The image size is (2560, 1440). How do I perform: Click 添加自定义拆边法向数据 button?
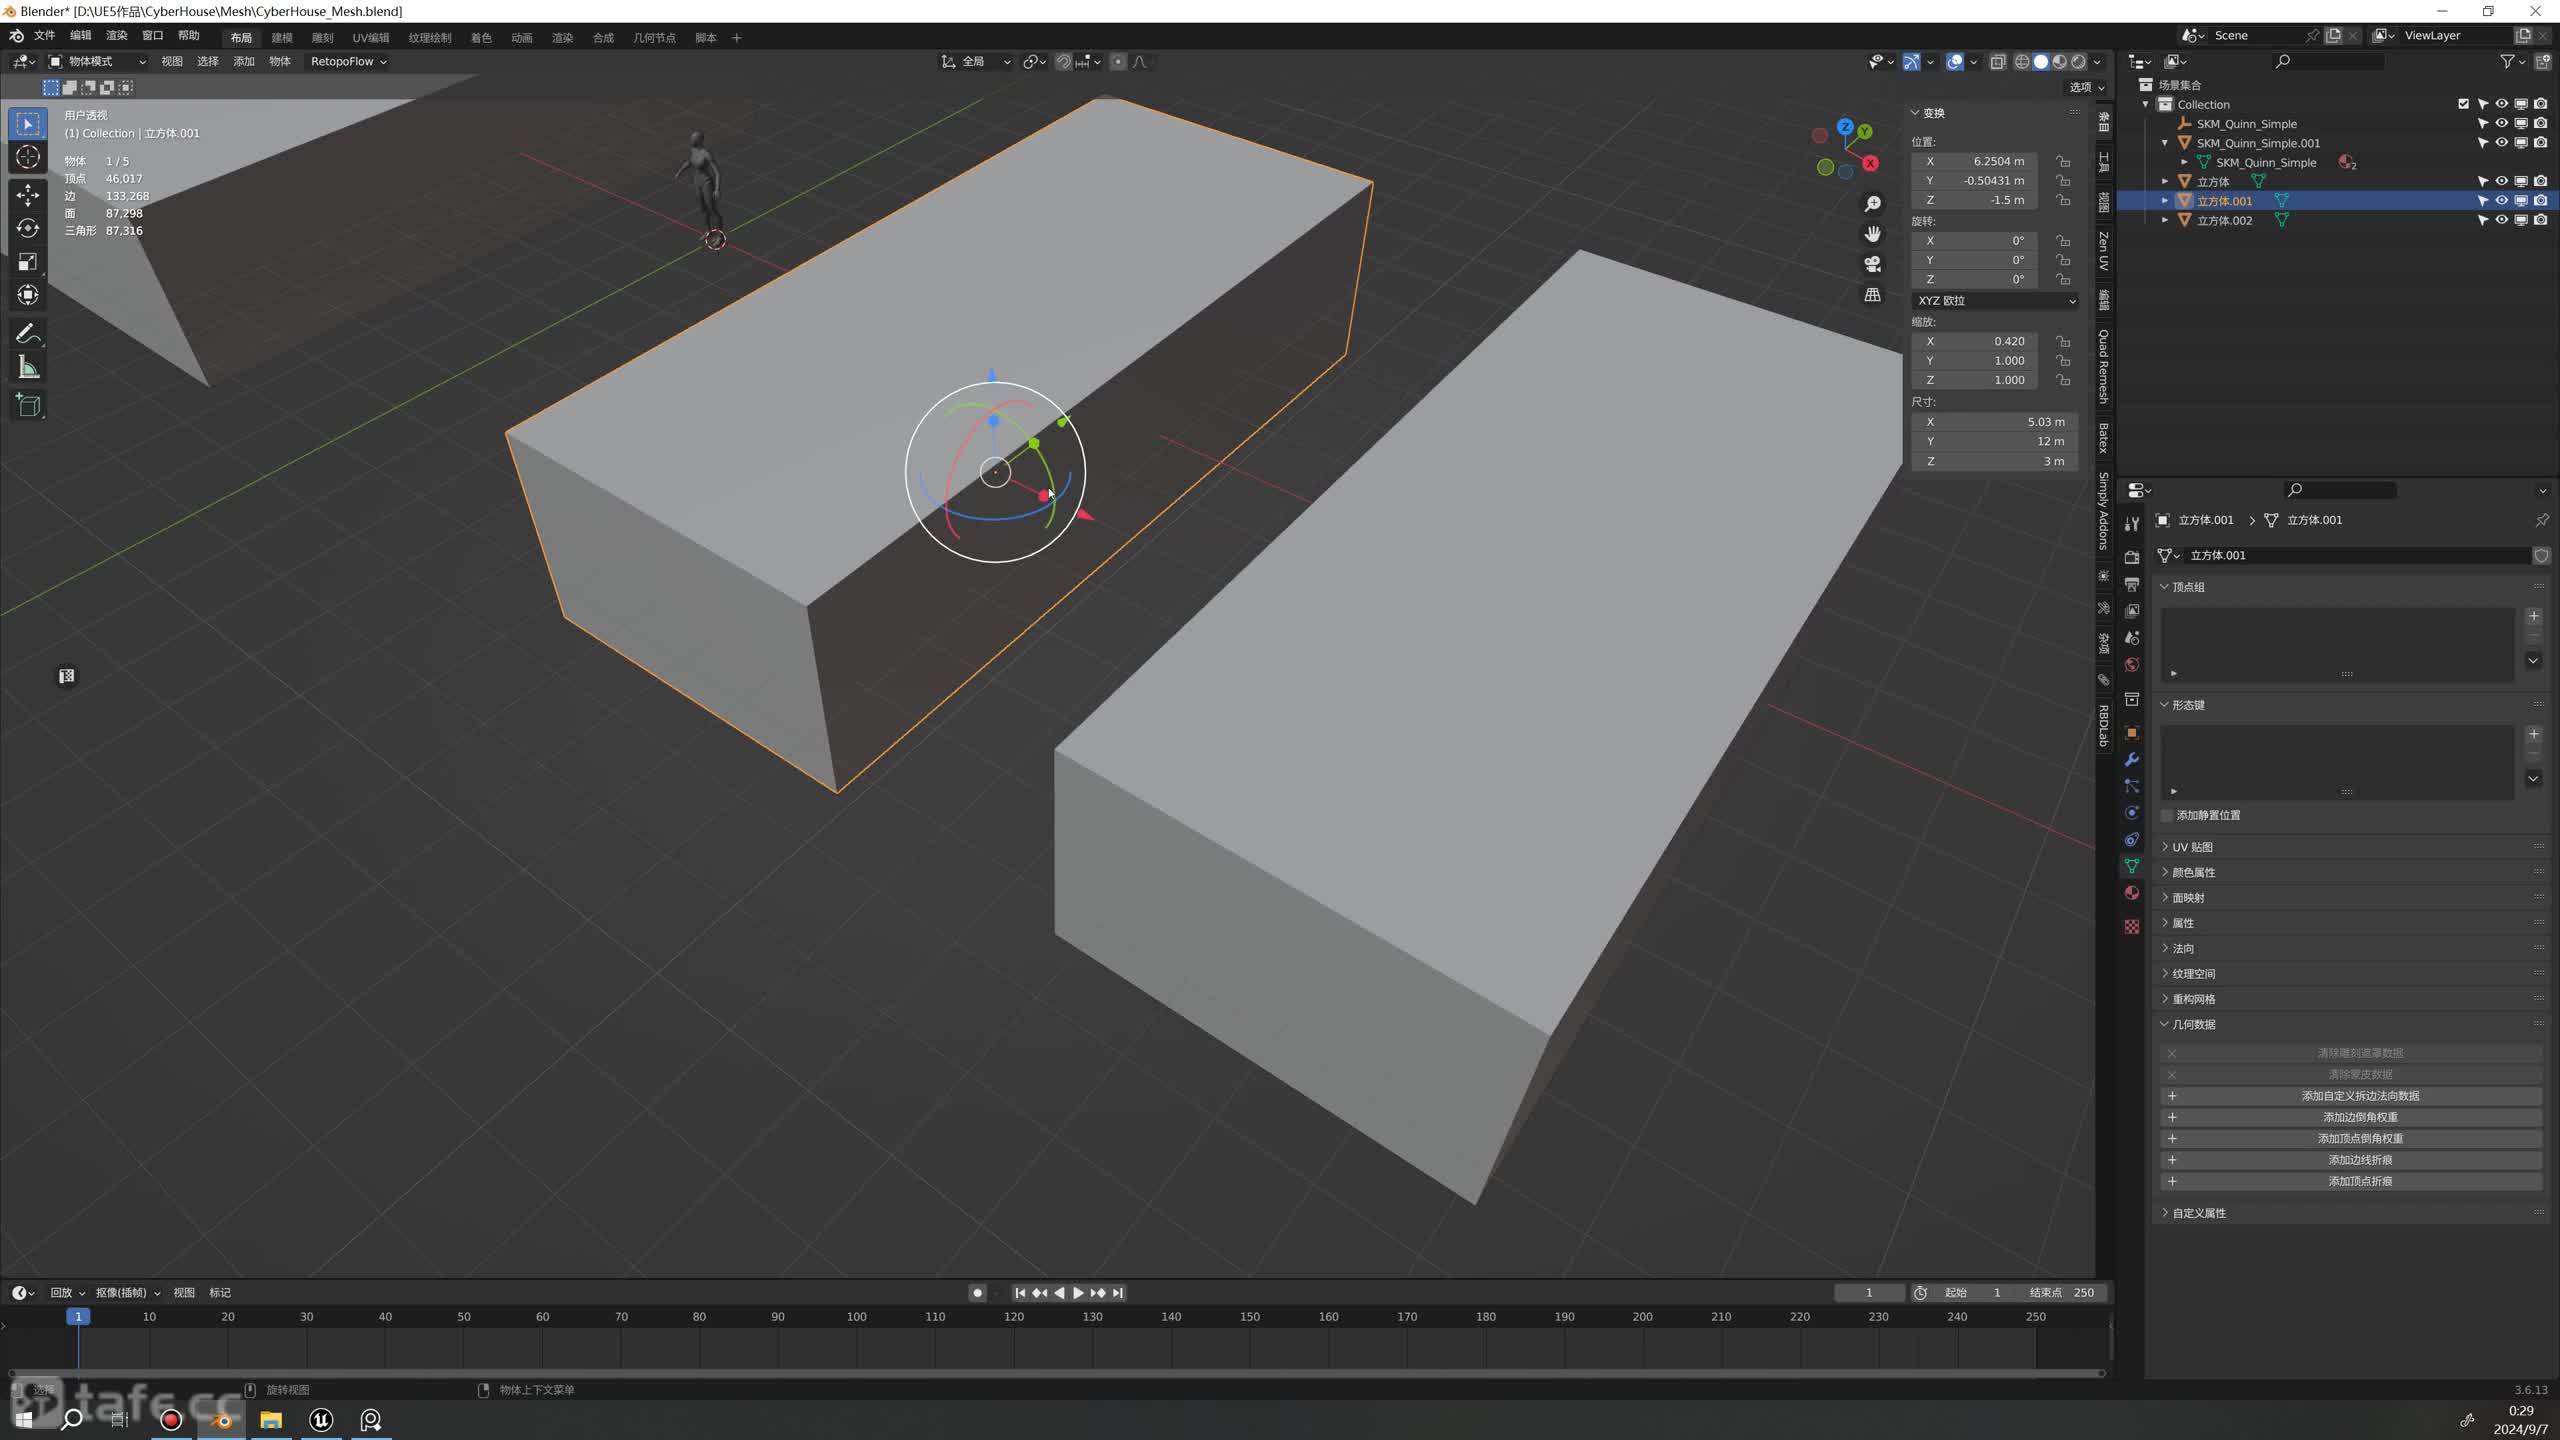[2351, 1096]
